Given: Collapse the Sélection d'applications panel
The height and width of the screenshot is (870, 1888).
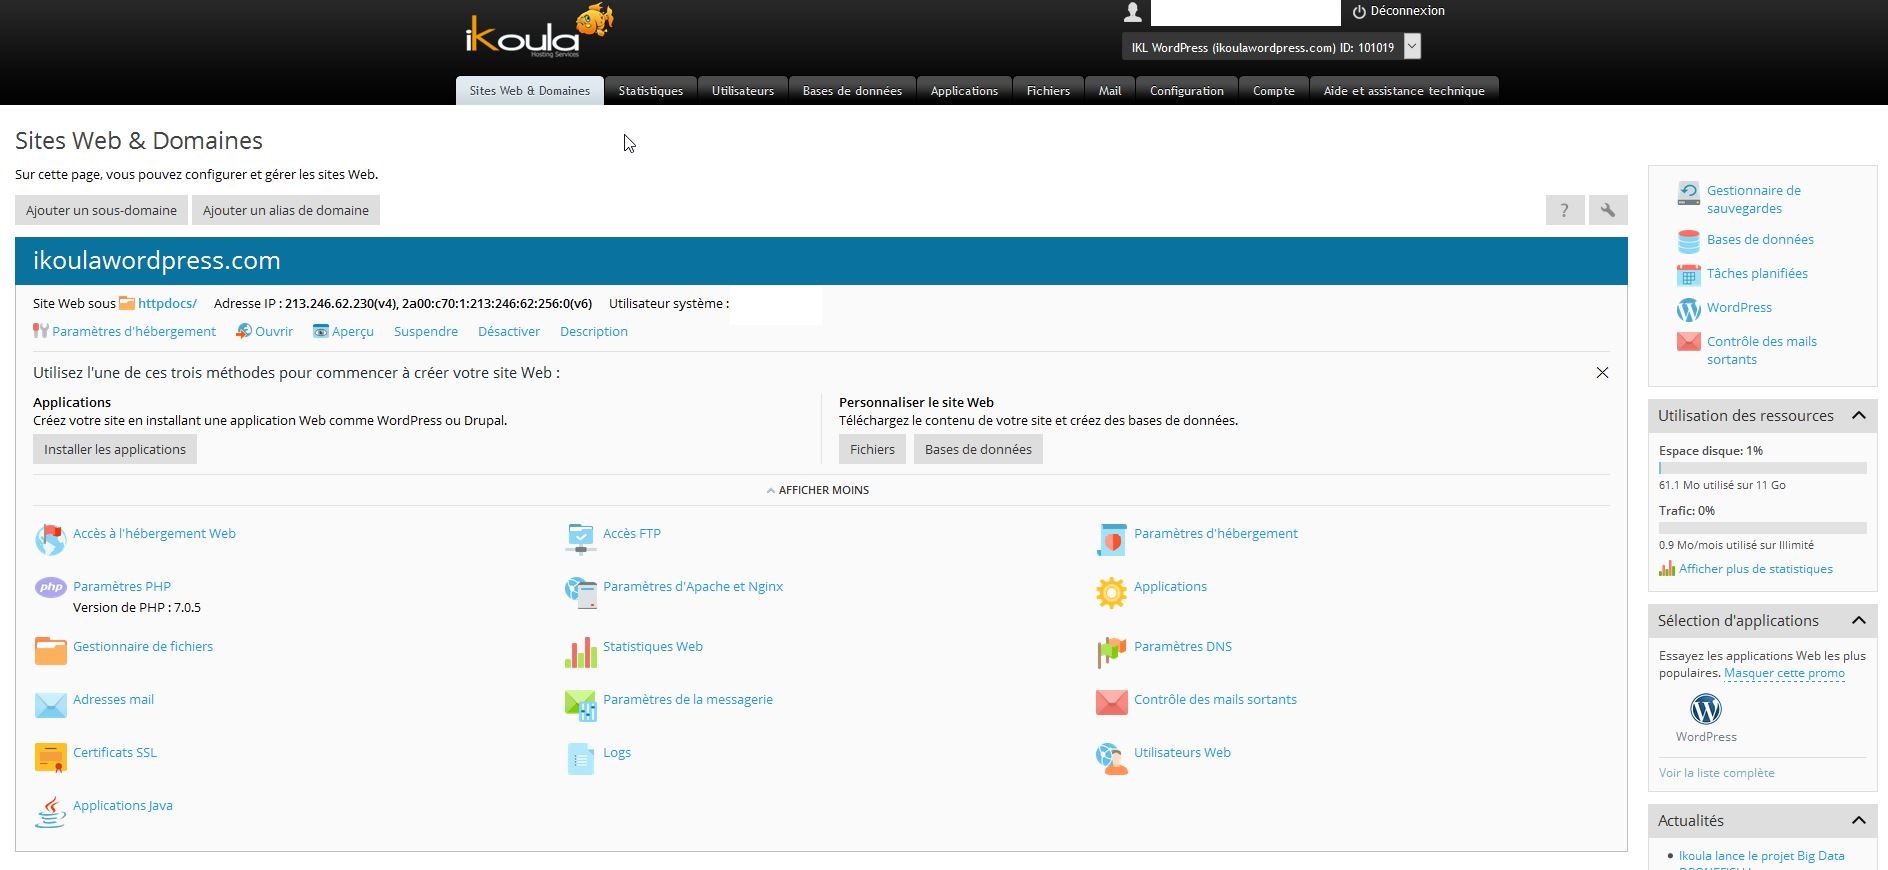Looking at the screenshot, I should 1858,621.
